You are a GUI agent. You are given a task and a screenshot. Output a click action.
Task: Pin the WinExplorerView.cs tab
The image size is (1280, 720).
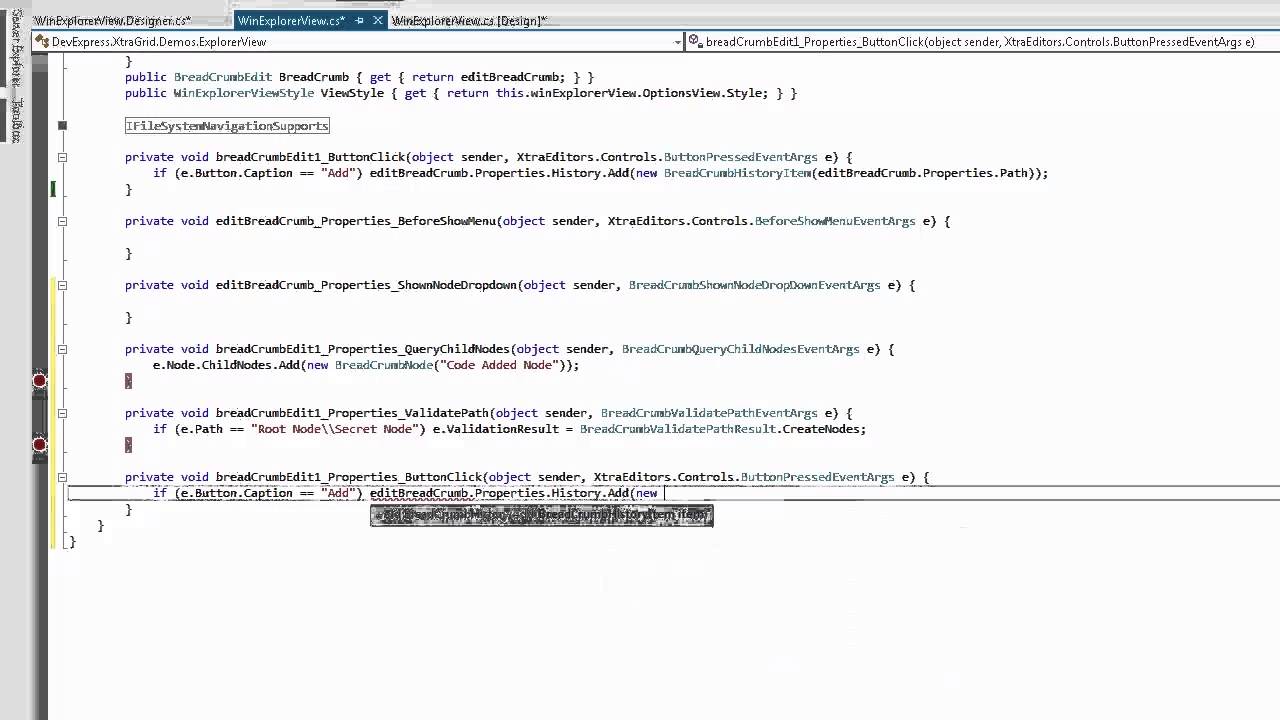(x=360, y=20)
